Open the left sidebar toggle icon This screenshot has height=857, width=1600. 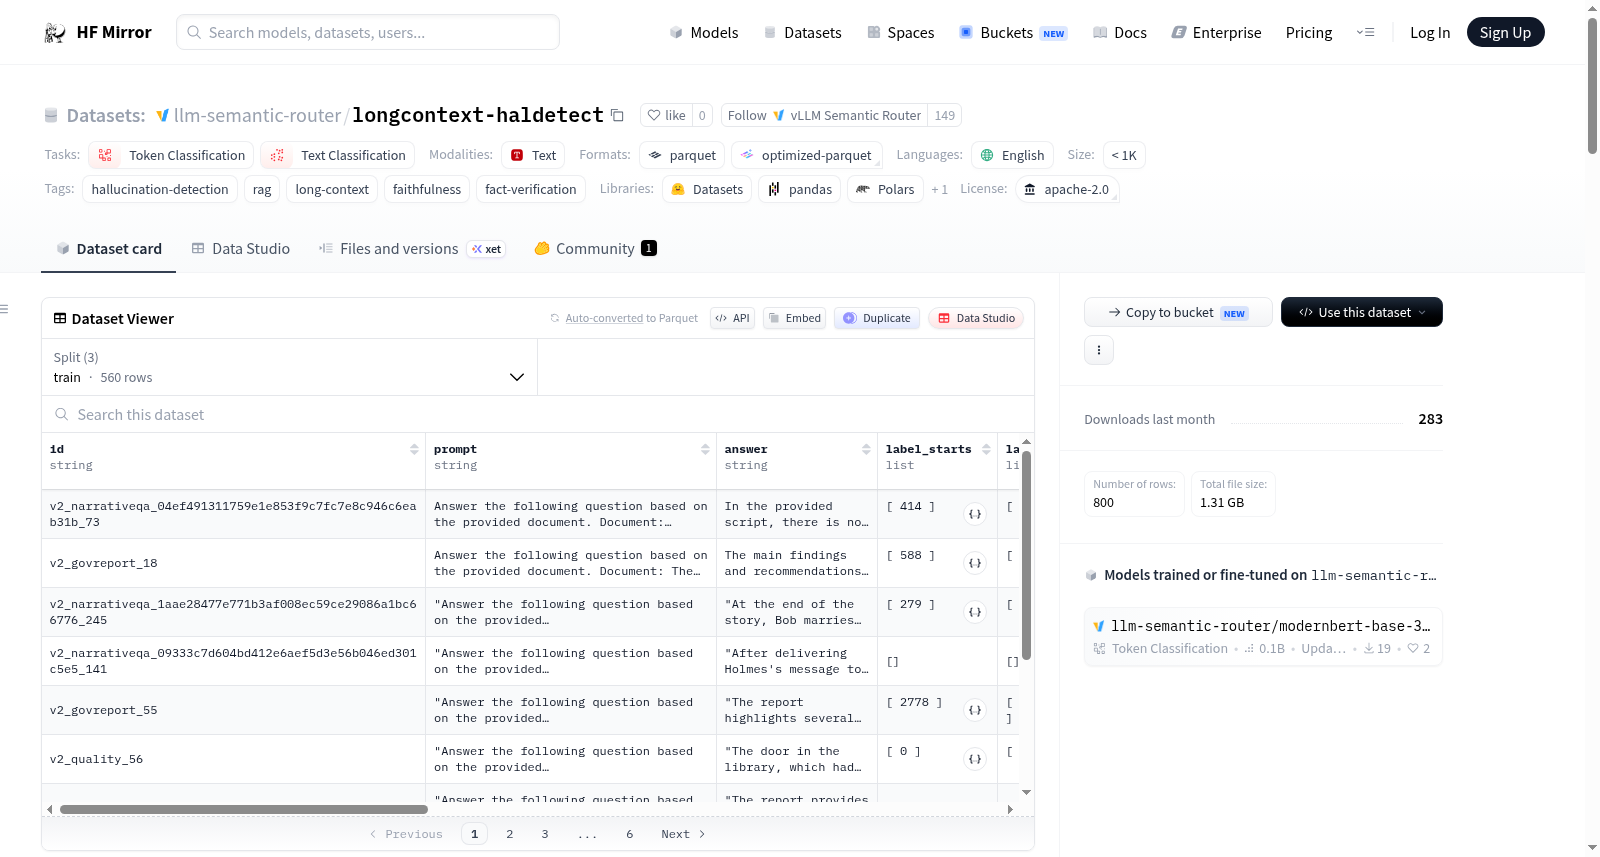click(4, 309)
